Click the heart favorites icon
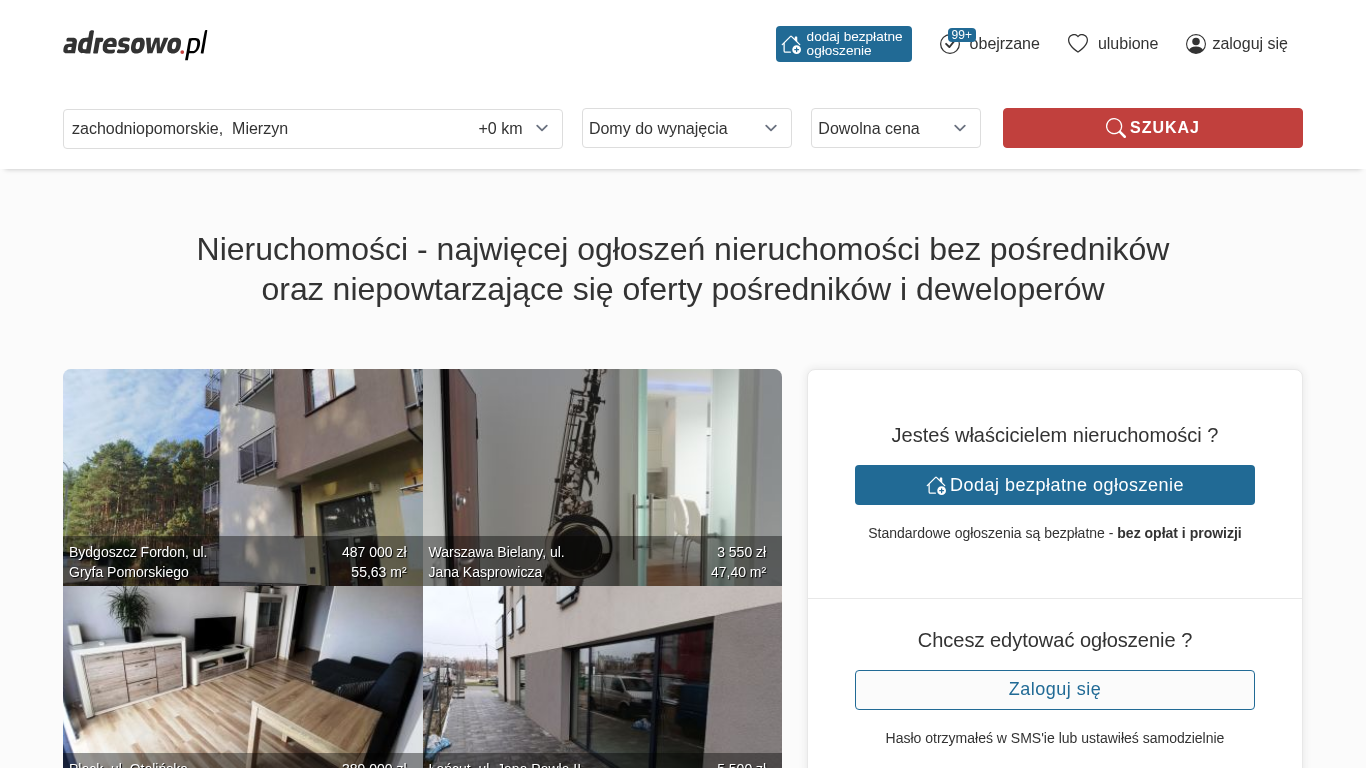 point(1077,43)
